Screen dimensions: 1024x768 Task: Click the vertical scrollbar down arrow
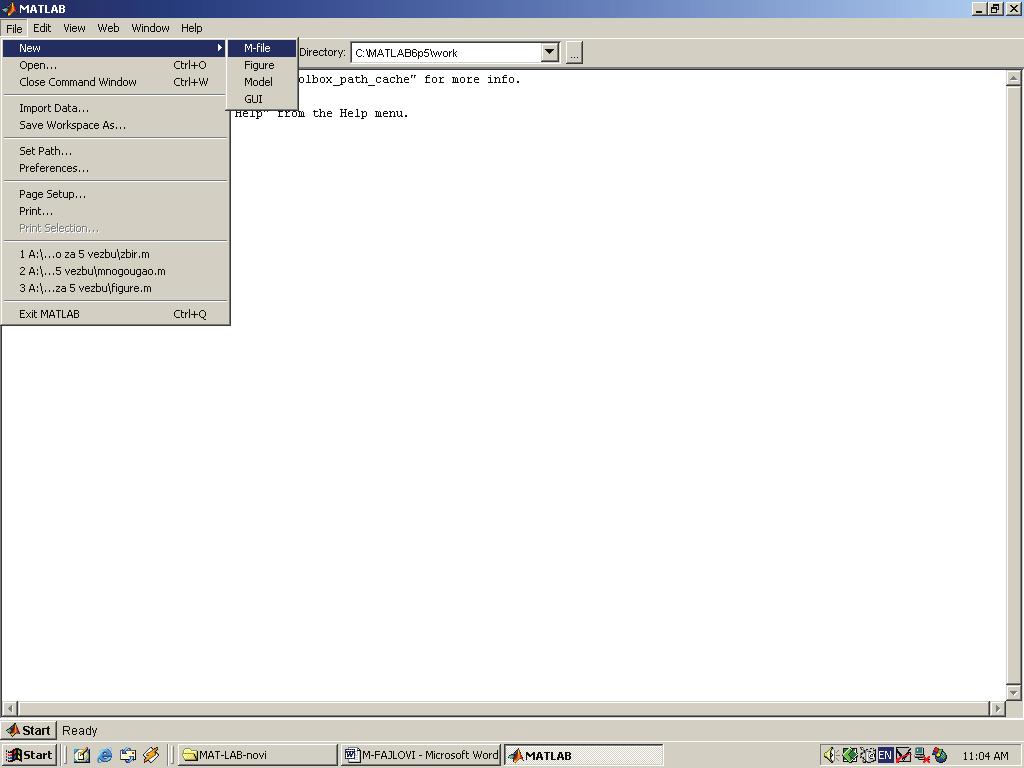click(x=1014, y=692)
